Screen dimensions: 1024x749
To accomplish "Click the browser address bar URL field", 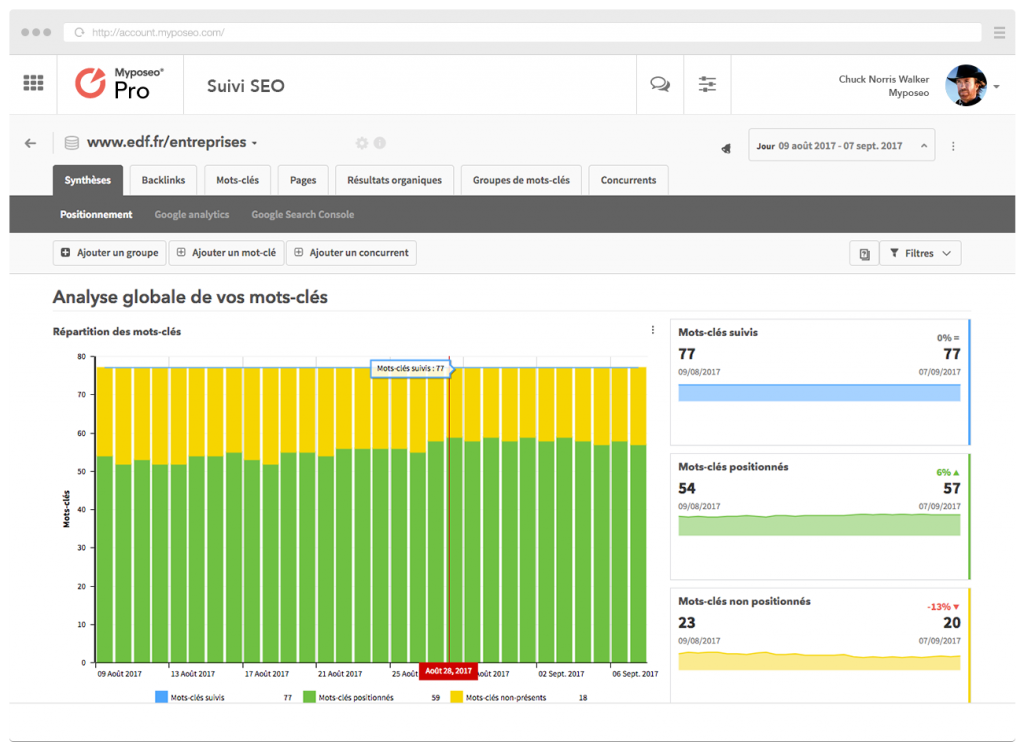I will click(x=522, y=32).
